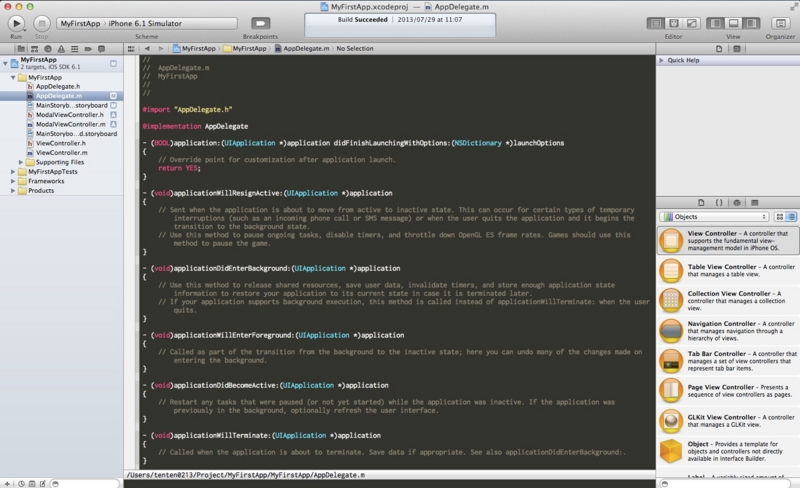800x488 pixels.
Task: Expand the Quick Help section
Action: [x=662, y=60]
